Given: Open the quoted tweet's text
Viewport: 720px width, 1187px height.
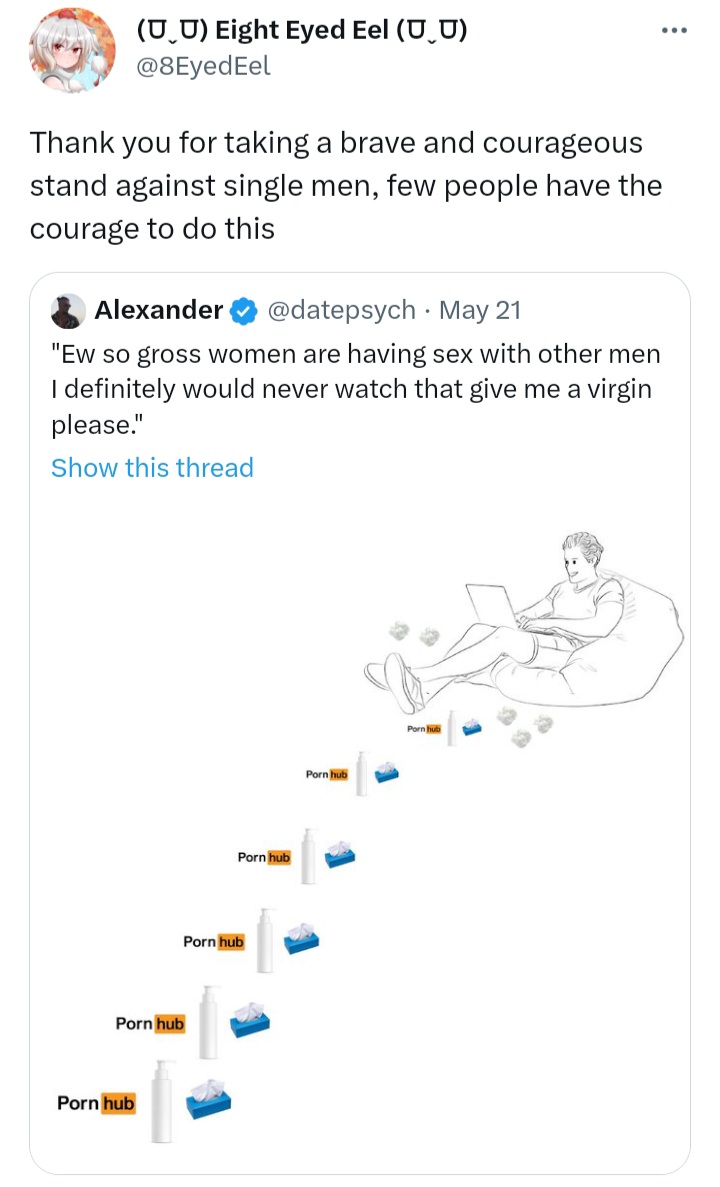Looking at the screenshot, I should pos(355,389).
